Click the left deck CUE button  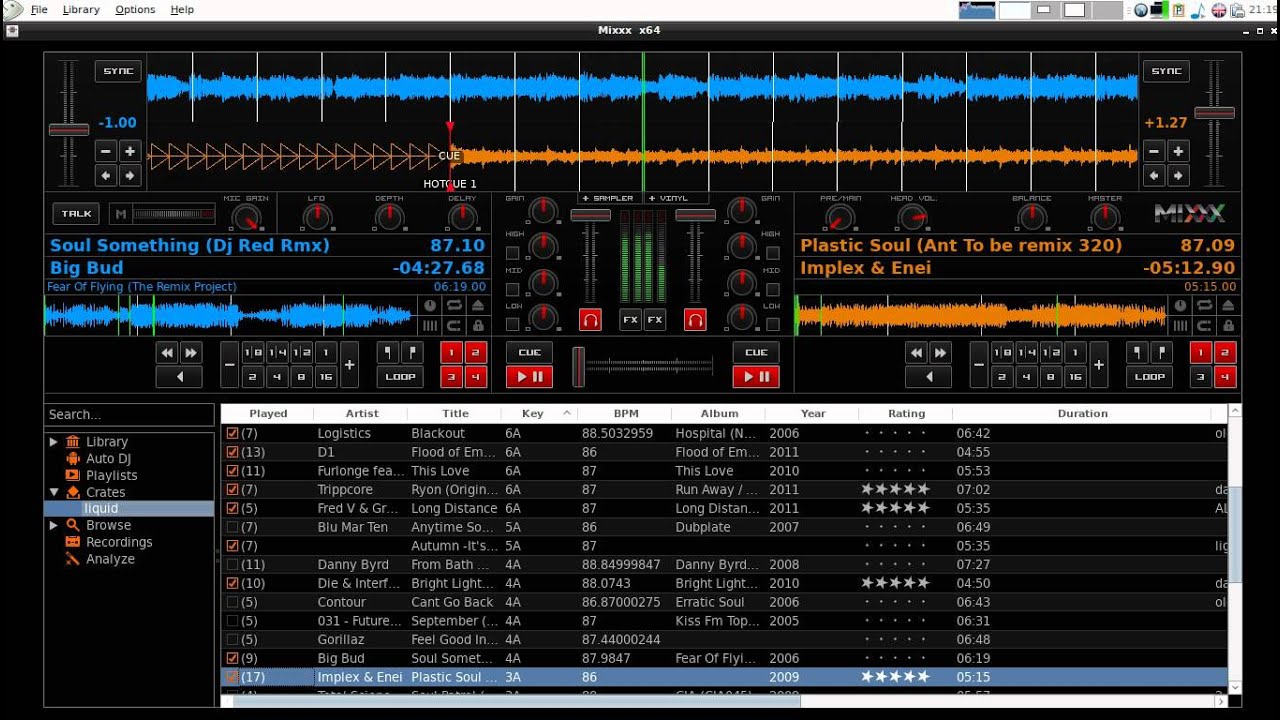pyautogui.click(x=530, y=352)
